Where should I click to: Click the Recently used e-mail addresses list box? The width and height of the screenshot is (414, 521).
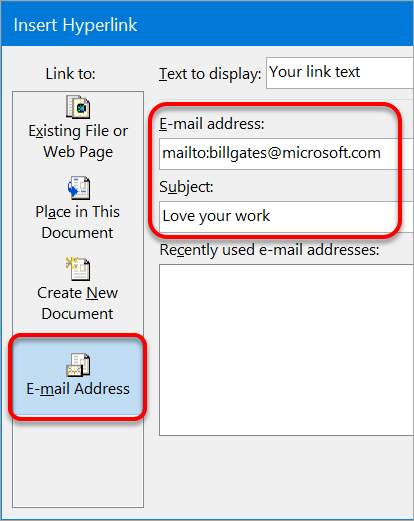point(287,350)
